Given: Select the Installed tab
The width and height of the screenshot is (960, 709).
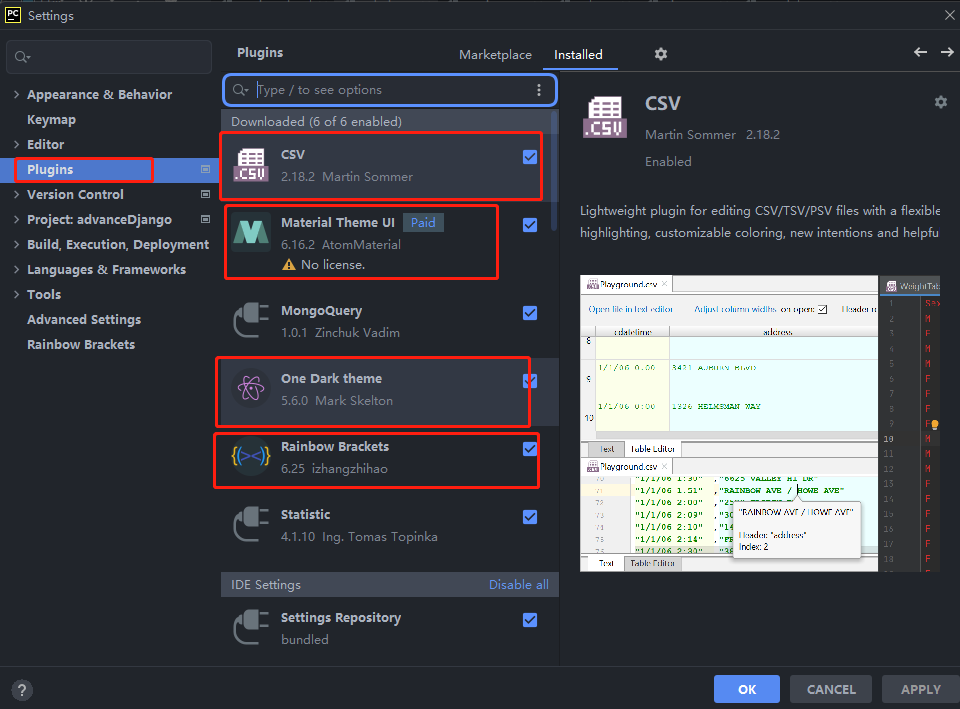Looking at the screenshot, I should coord(578,54).
